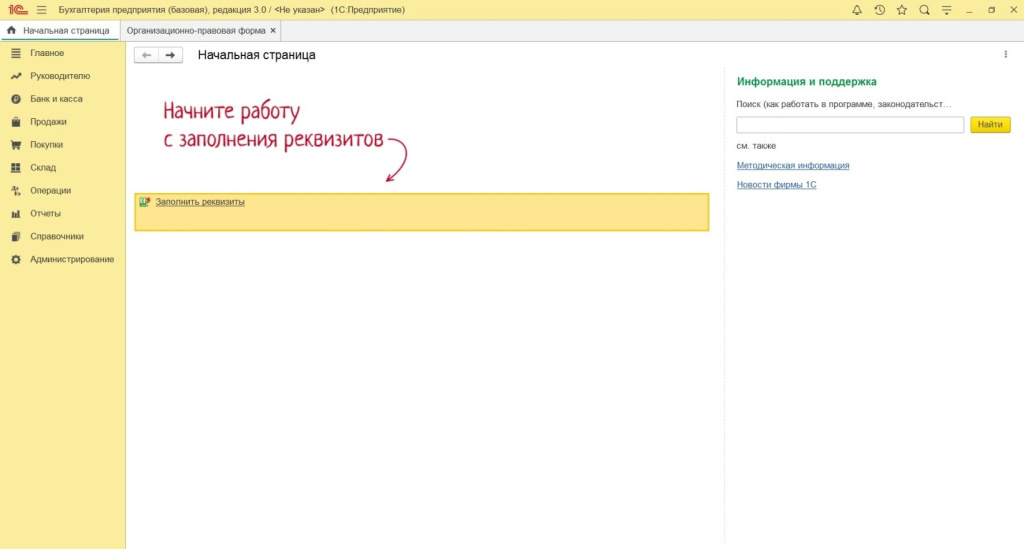Open the Банк и касса section

pyautogui.click(x=56, y=99)
